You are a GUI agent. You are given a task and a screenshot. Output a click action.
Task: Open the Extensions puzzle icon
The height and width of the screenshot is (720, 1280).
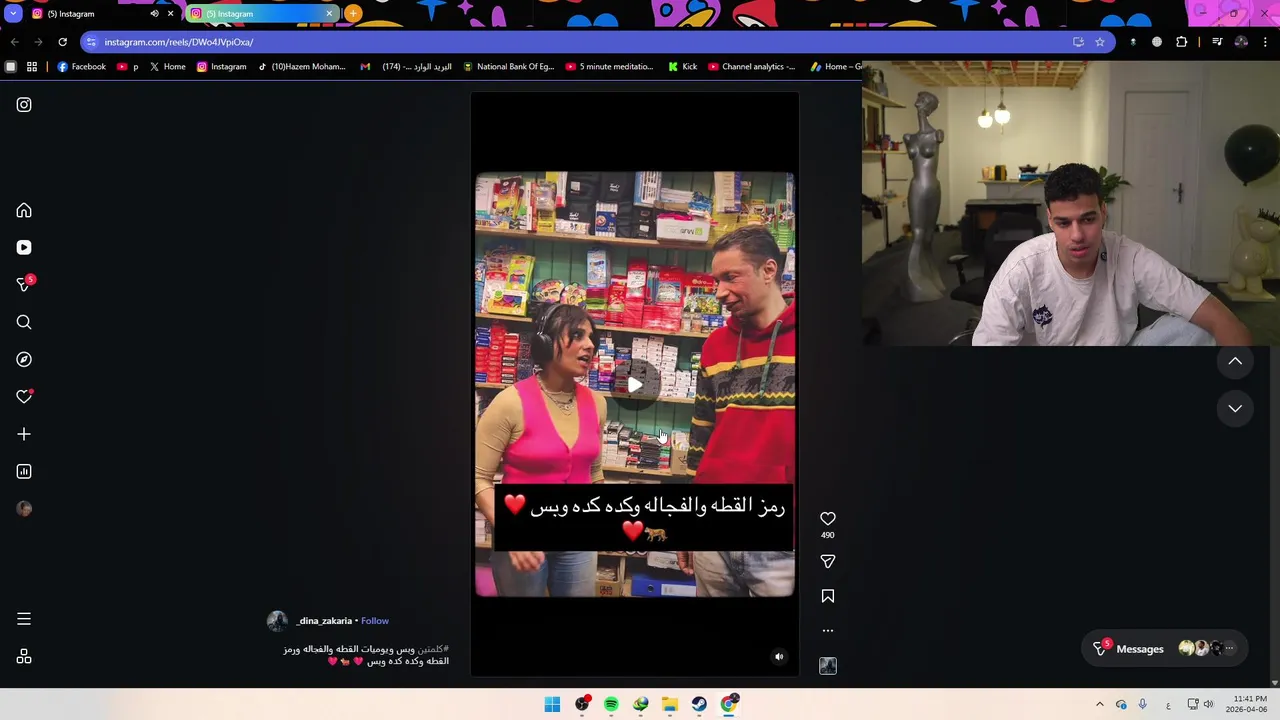(x=1182, y=42)
